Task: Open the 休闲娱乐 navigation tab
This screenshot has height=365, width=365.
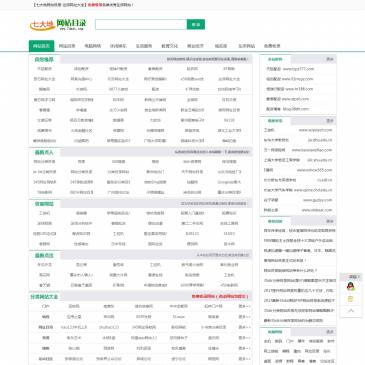Action: point(118,46)
